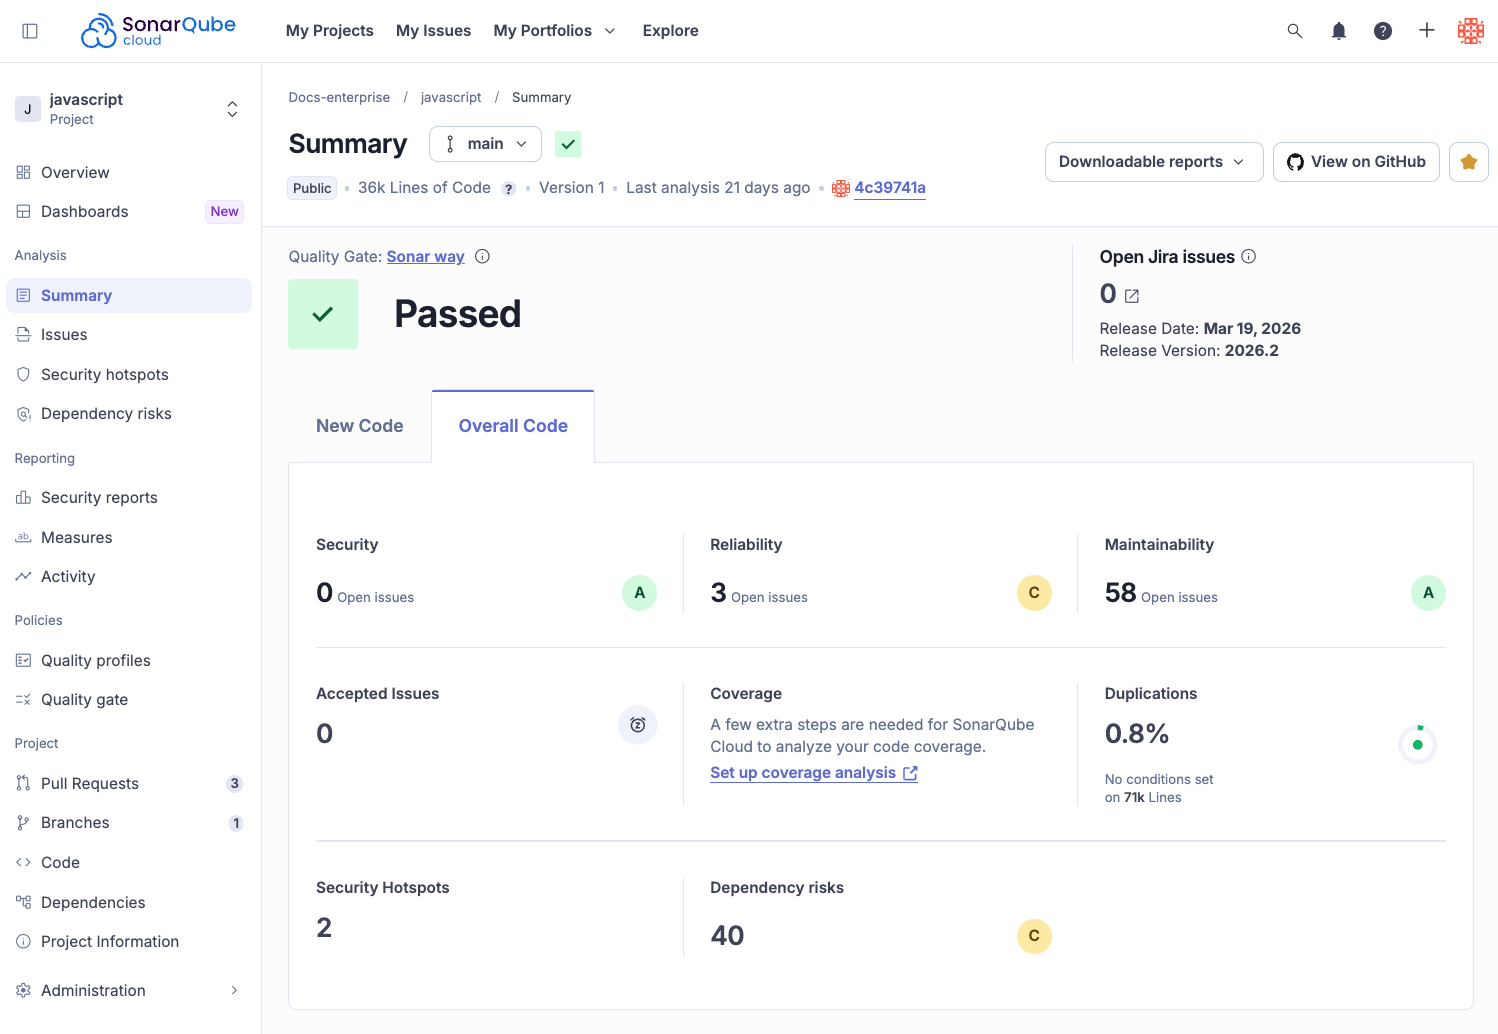Open search with the magnifier icon

[x=1295, y=31]
